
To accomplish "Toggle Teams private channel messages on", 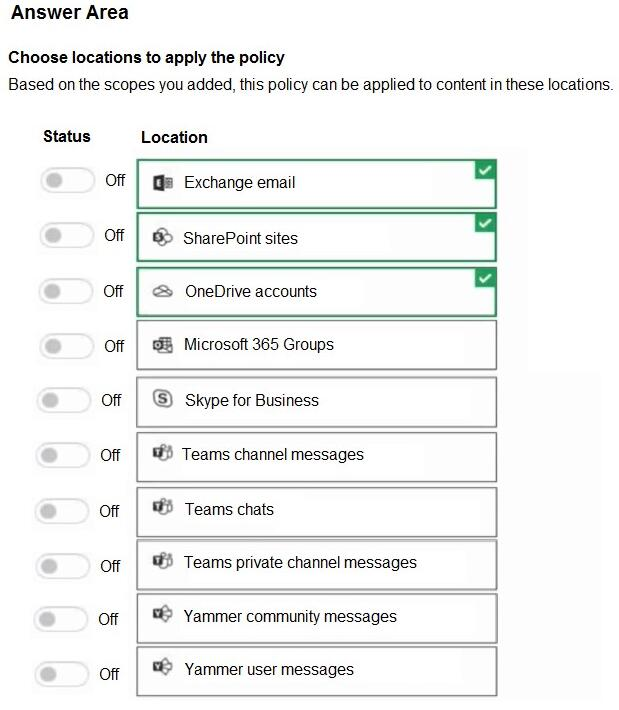I will click(x=63, y=566).
